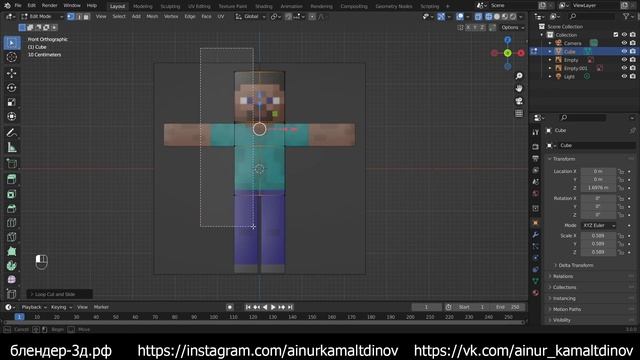
Task: Open the Playback menu in timeline
Action: click(33, 307)
